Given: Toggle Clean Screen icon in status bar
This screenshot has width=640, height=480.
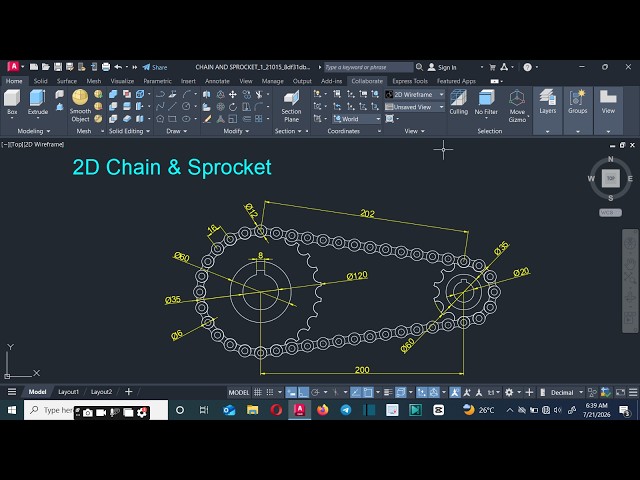Looking at the screenshot, I should click(620, 392).
